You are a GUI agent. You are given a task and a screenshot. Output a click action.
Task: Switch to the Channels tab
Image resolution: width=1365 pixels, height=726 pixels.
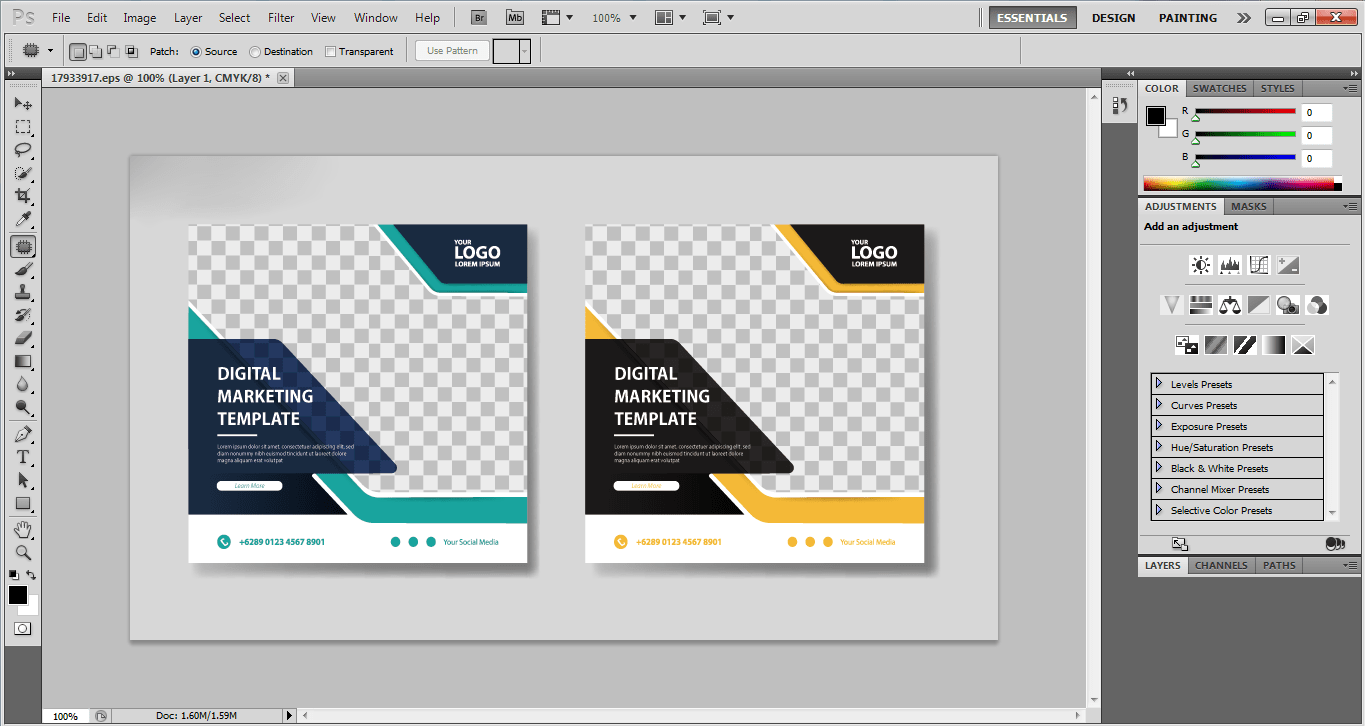tap(1221, 565)
